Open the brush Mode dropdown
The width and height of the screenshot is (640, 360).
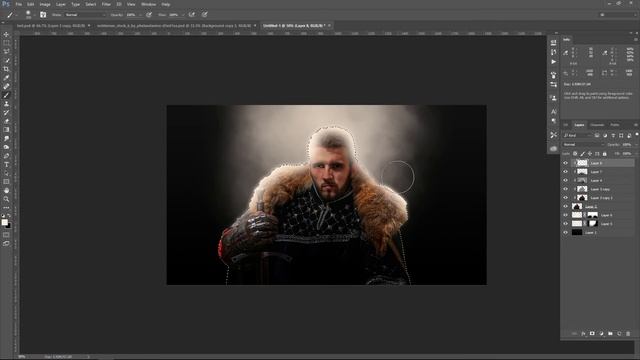(85, 15)
